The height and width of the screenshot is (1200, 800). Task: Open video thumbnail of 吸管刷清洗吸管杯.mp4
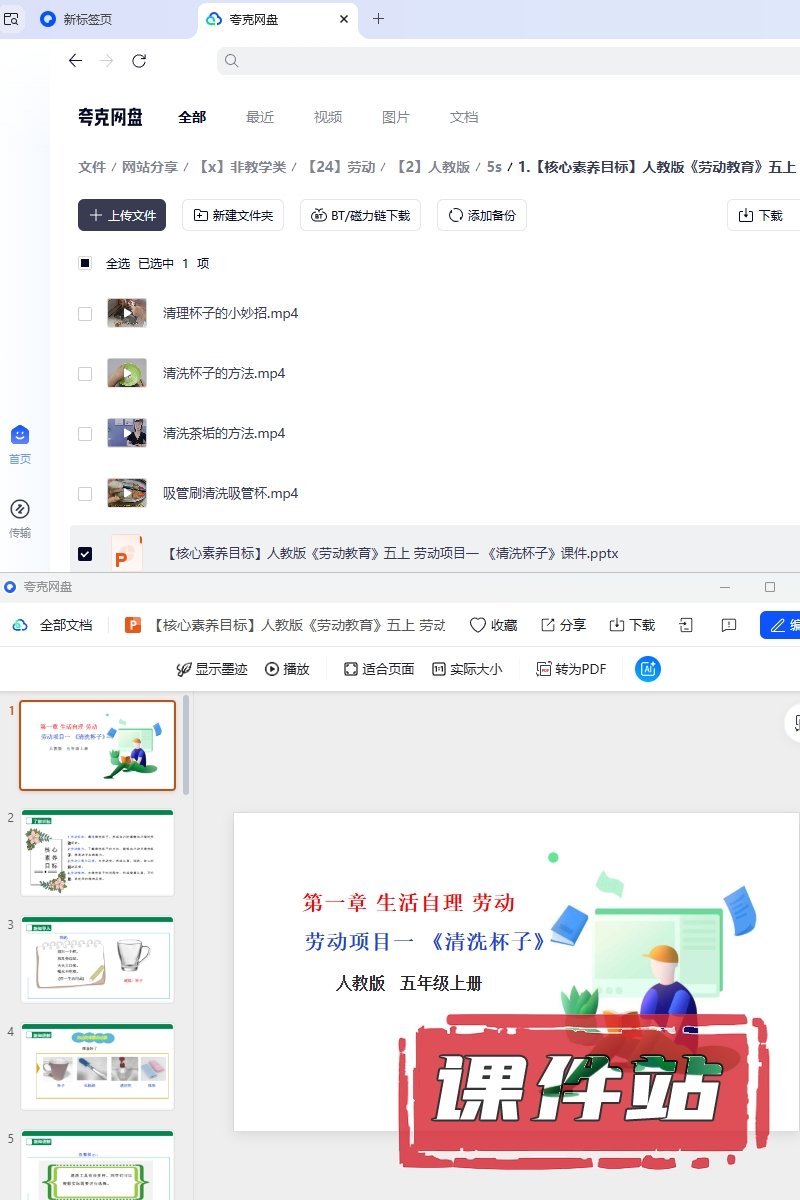click(127, 493)
